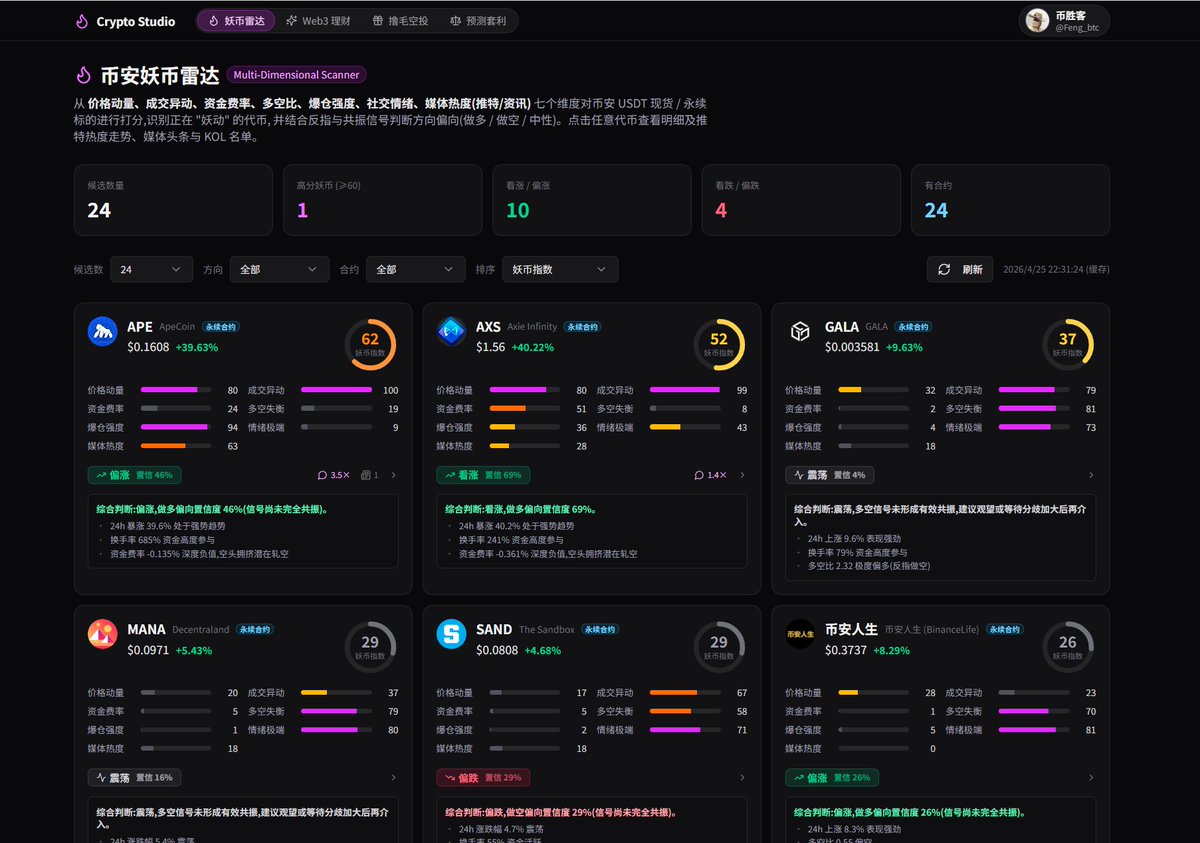This screenshot has width=1200, height=843.
Task: Expand APE card details chevron
Action: [393, 475]
